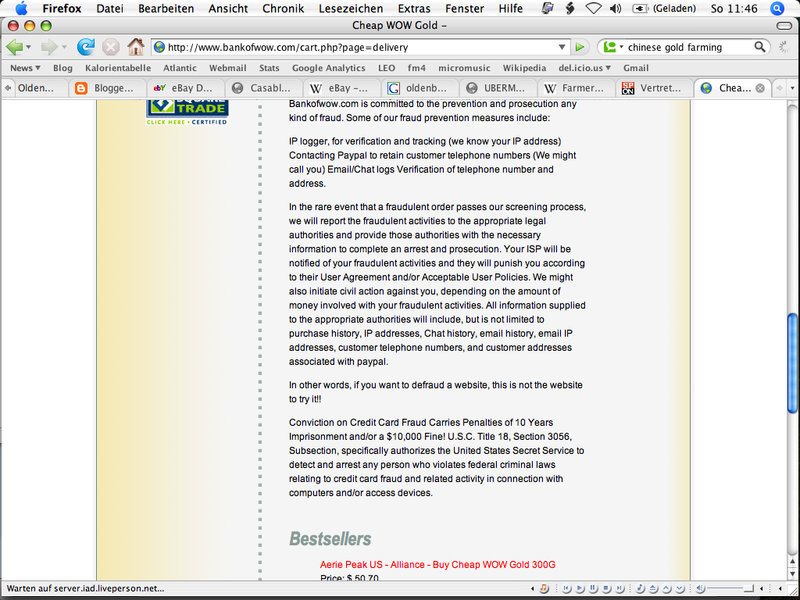Click the FoxyTunes volume slider
The image size is (800, 600).
pos(731,588)
